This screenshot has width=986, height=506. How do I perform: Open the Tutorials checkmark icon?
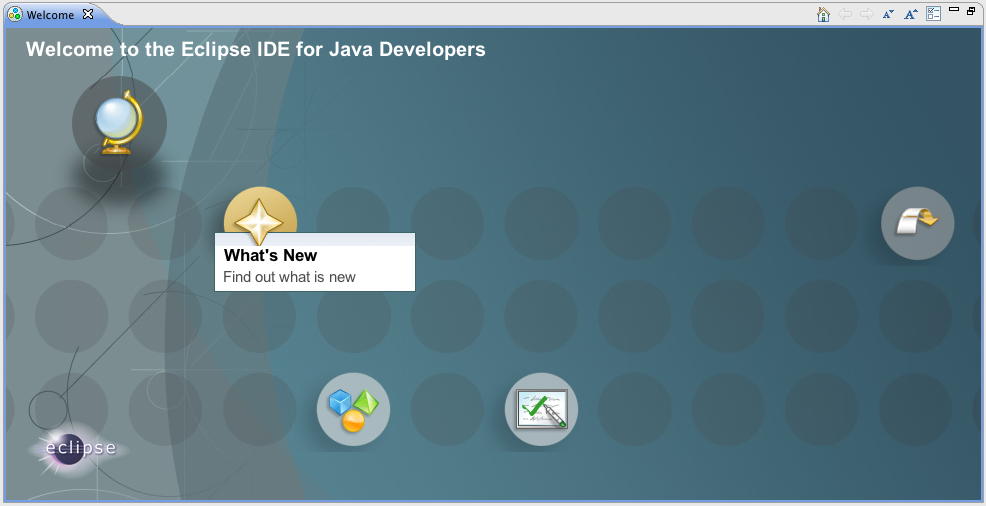coord(541,409)
